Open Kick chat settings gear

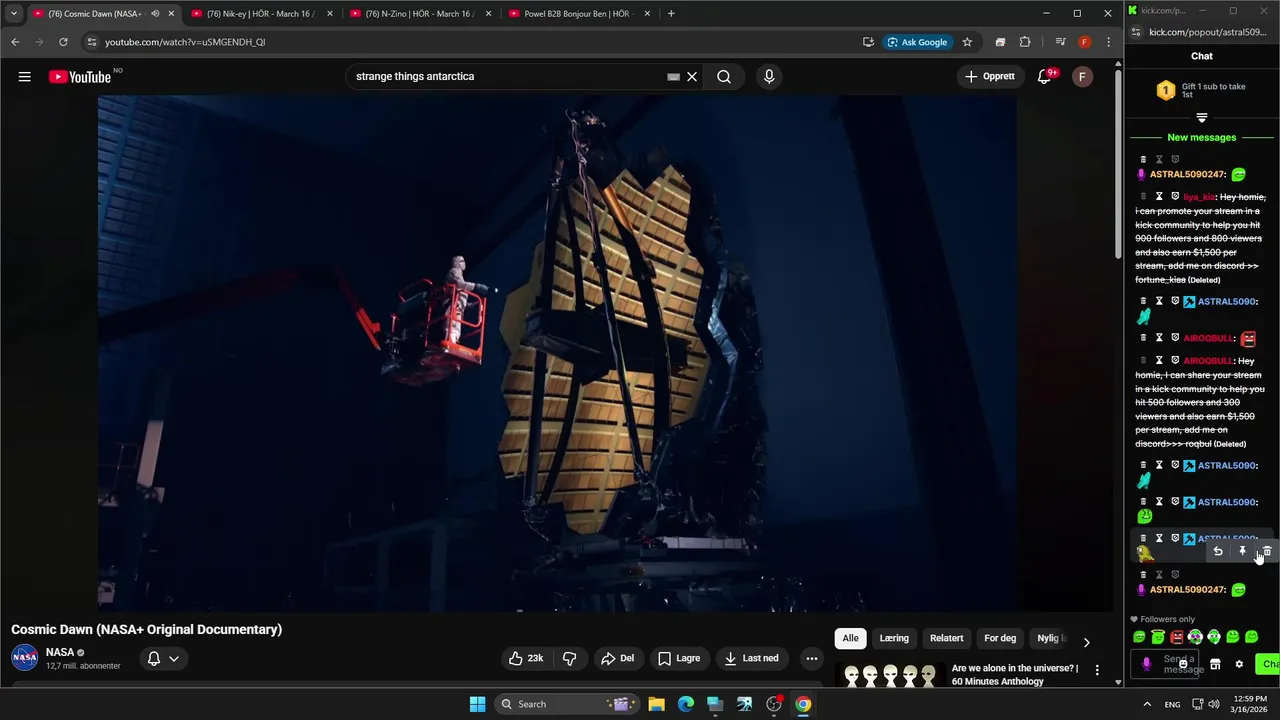coord(1239,664)
